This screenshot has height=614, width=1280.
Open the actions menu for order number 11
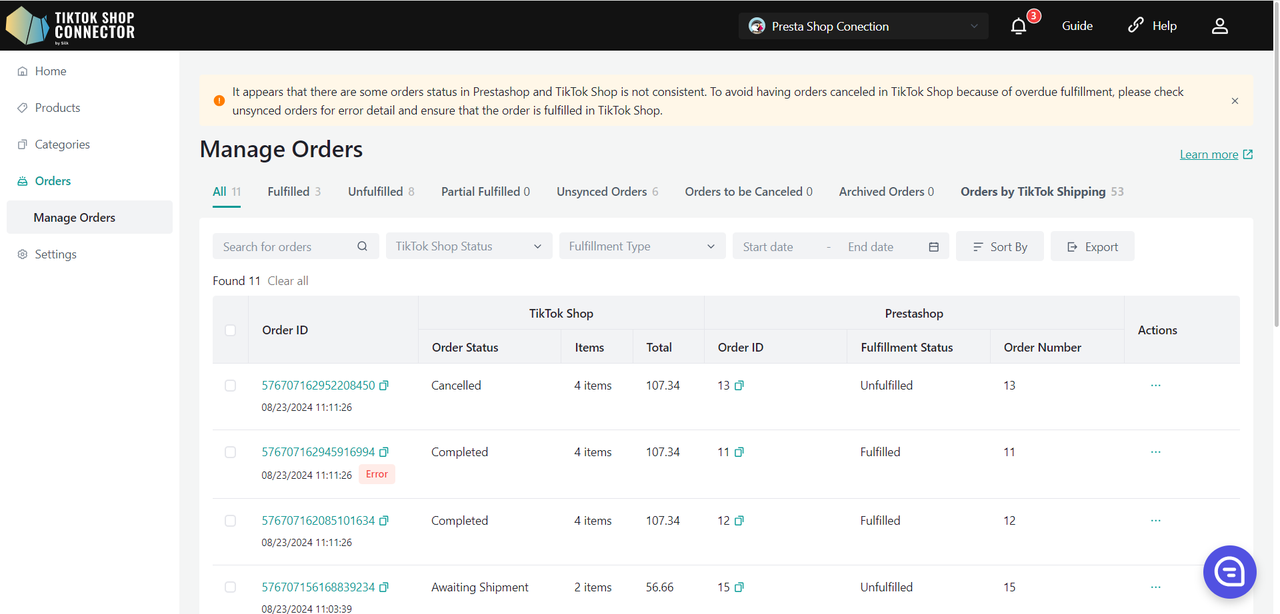pyautogui.click(x=1156, y=452)
